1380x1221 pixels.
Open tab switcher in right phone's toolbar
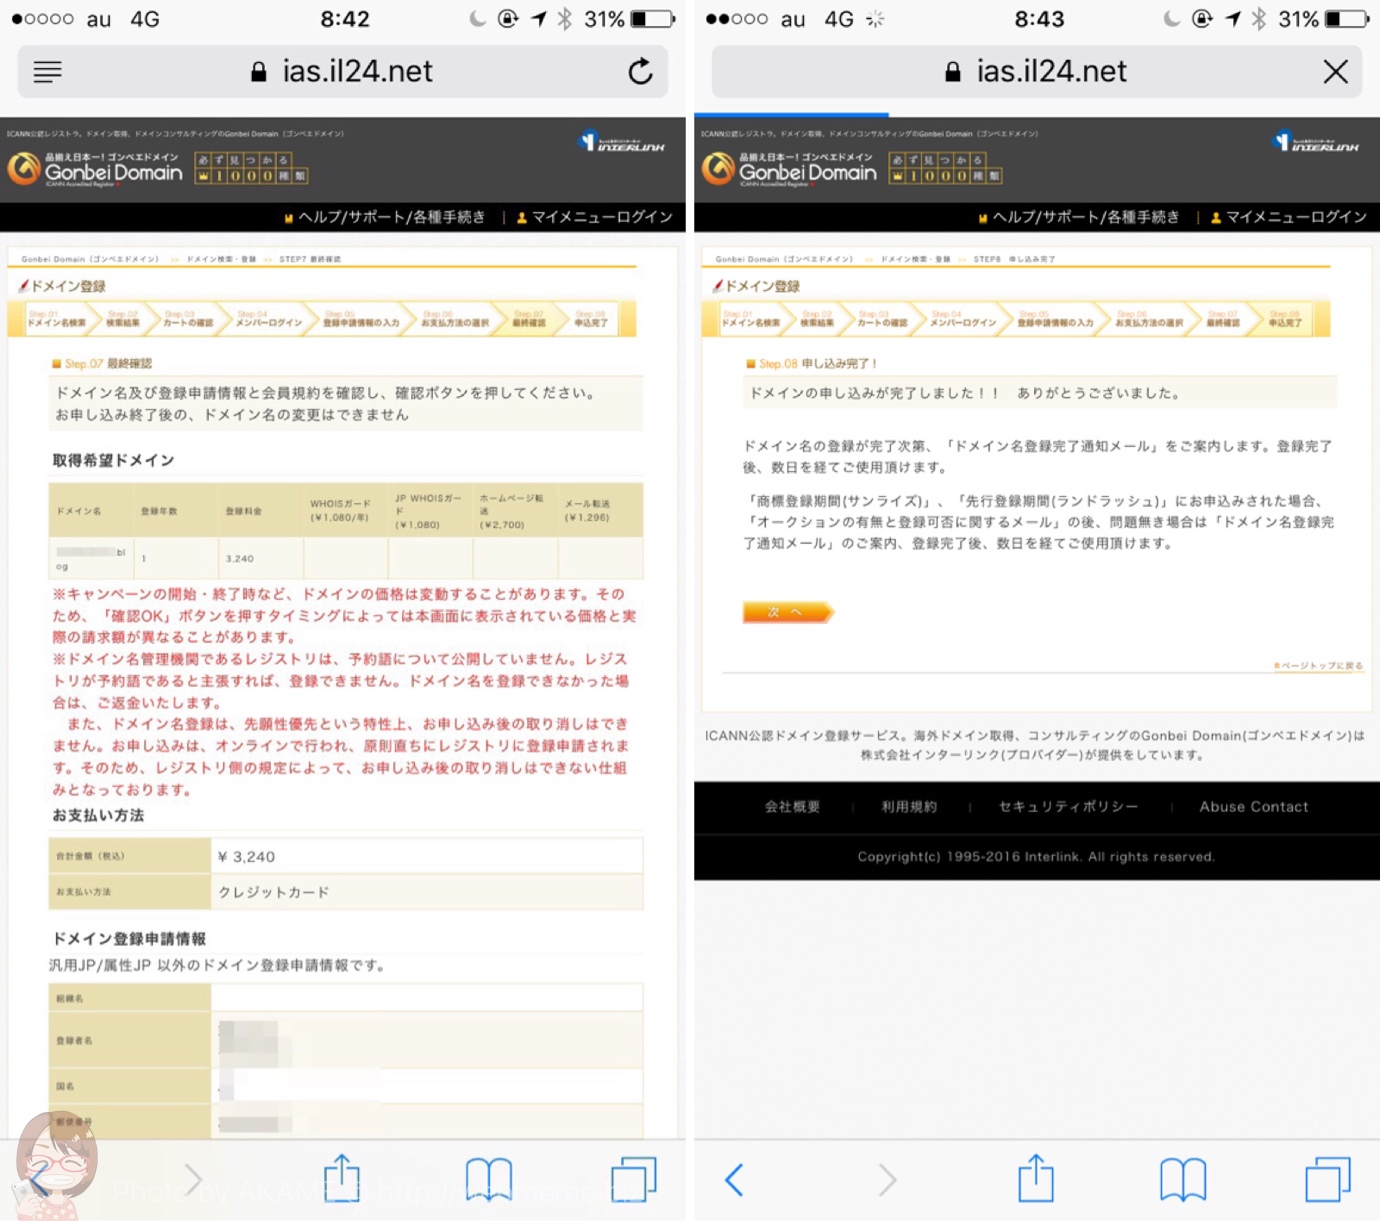pyautogui.click(x=1328, y=1179)
